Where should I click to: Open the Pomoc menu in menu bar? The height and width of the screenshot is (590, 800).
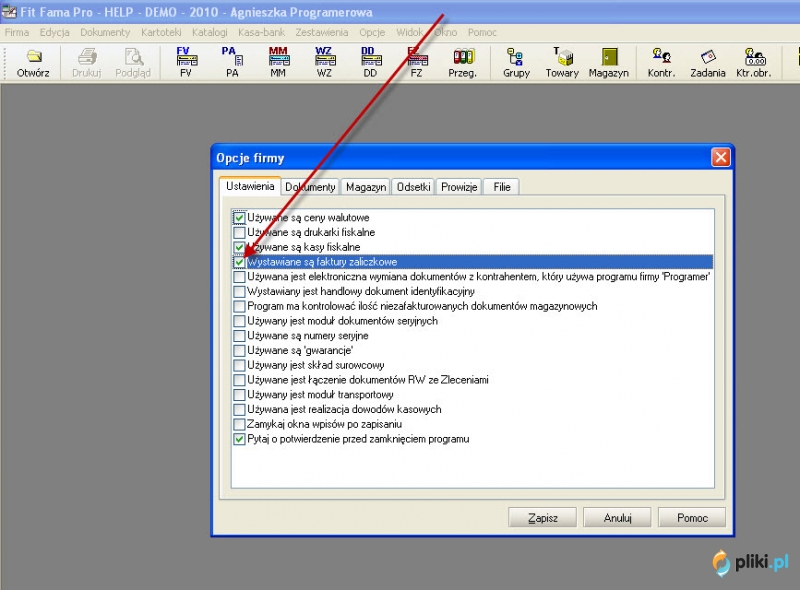(x=482, y=33)
